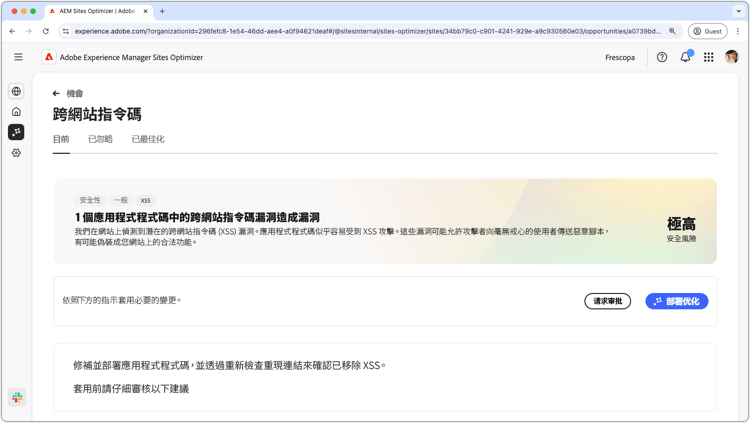Open the user profile avatar
Image resolution: width=750 pixels, height=423 pixels.
pyautogui.click(x=731, y=57)
